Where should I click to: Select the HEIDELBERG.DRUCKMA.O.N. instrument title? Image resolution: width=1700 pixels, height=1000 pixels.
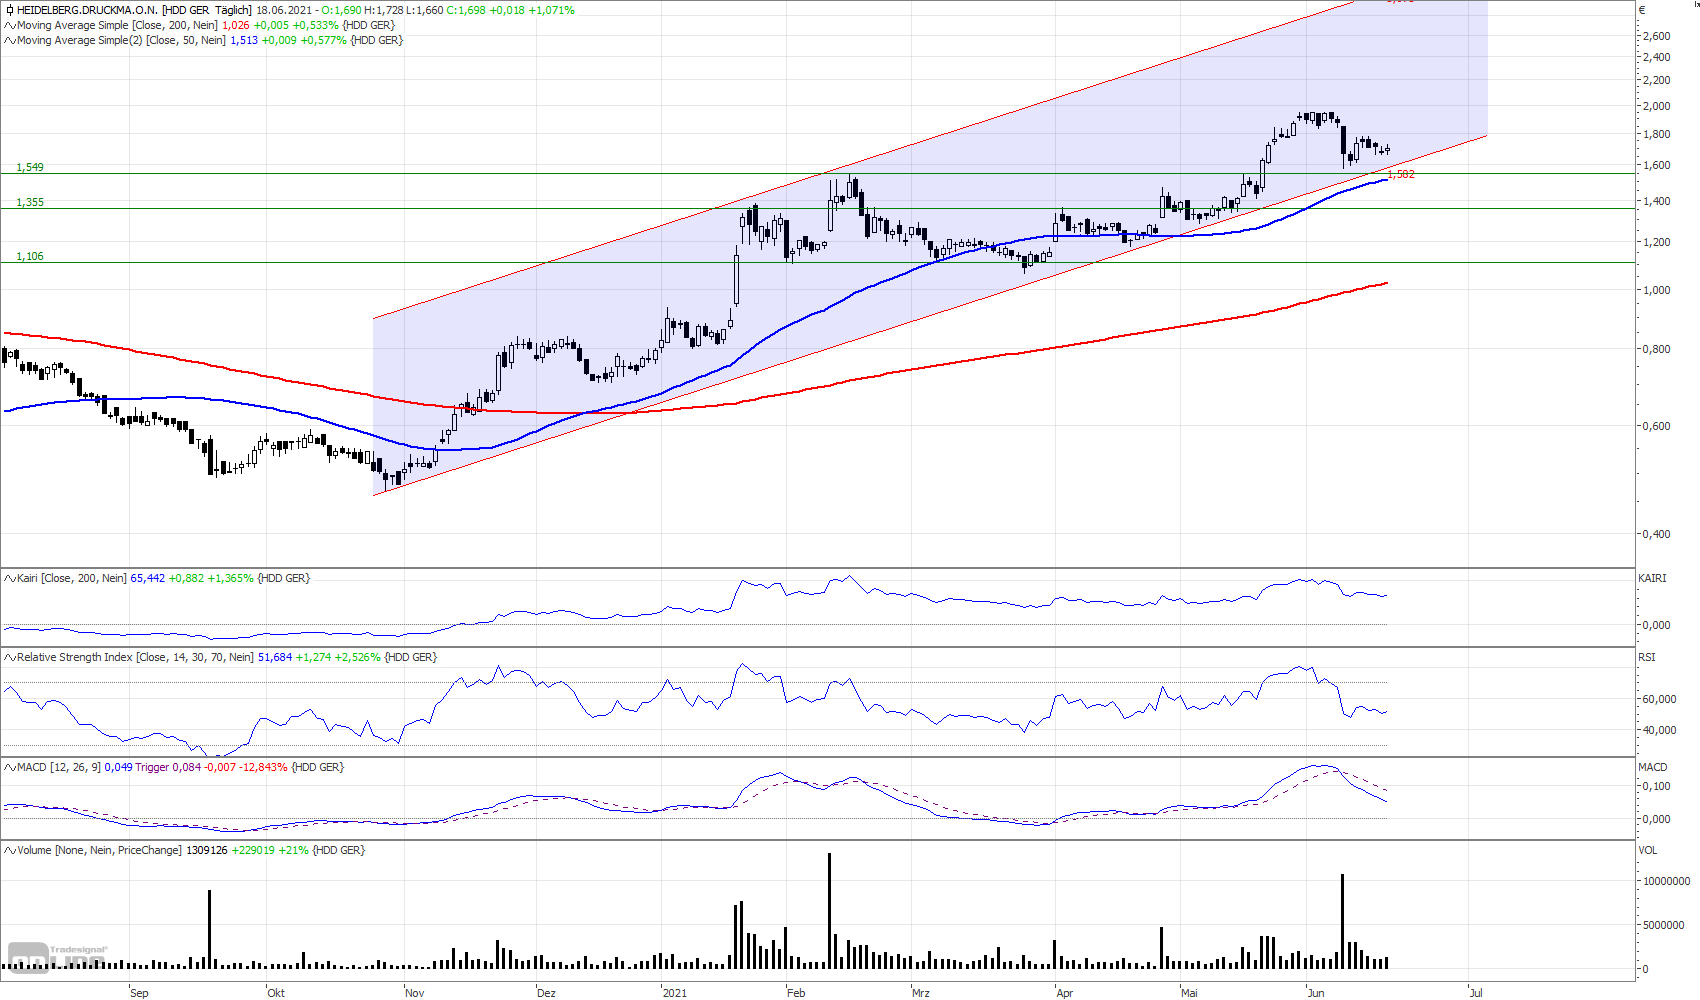87,10
